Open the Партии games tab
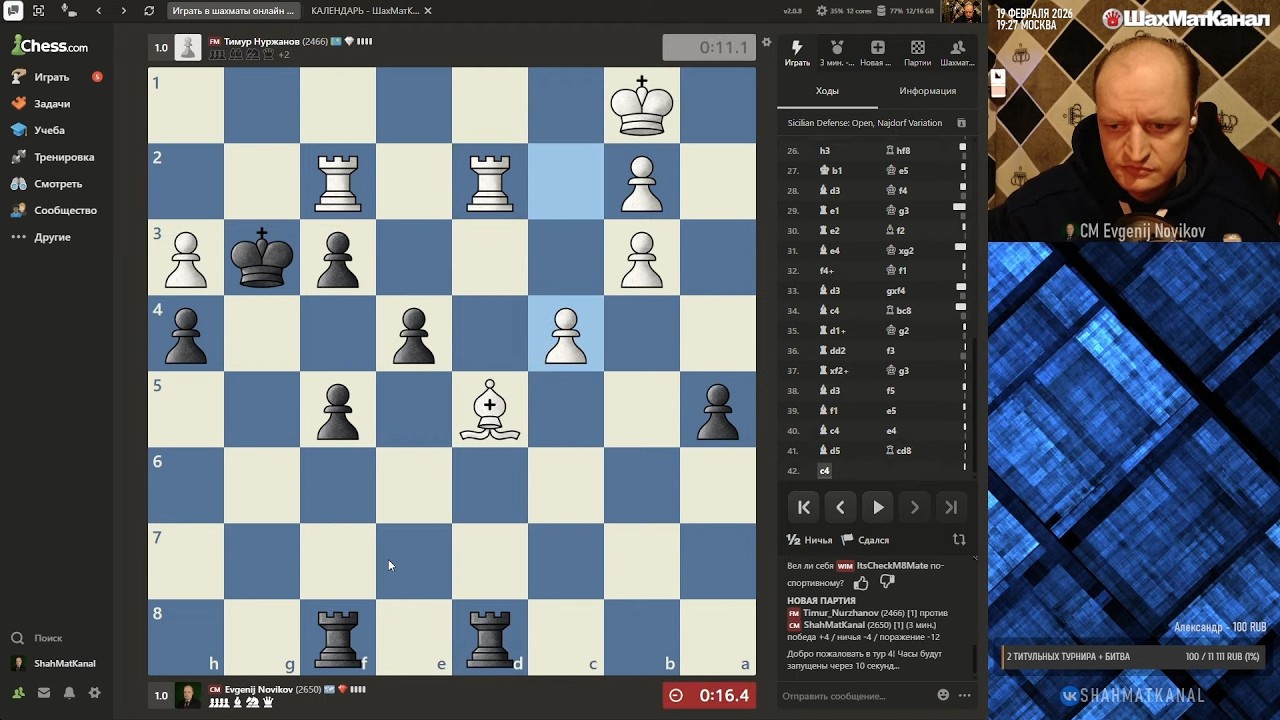This screenshot has width=1280, height=720. click(x=917, y=53)
